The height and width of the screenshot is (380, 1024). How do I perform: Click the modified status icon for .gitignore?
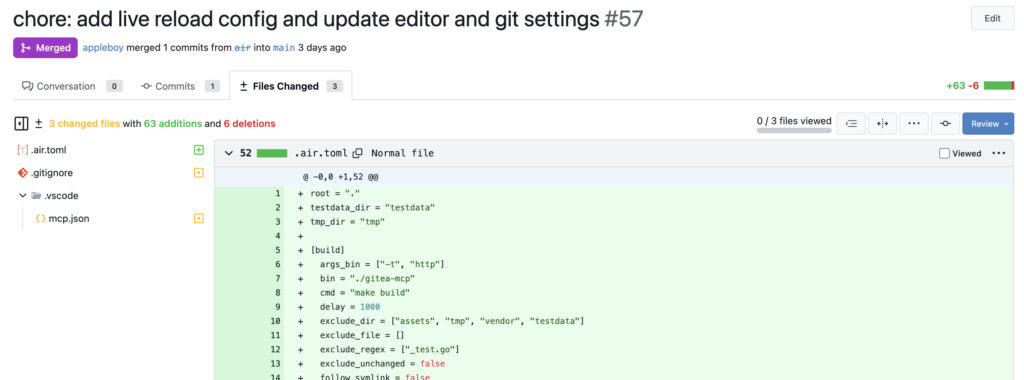coord(199,173)
